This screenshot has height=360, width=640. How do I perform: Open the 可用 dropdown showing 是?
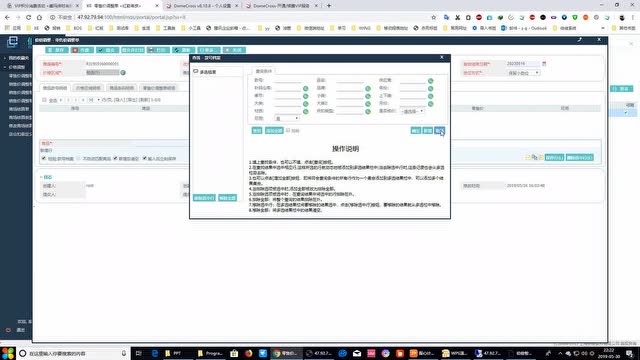click(287, 118)
